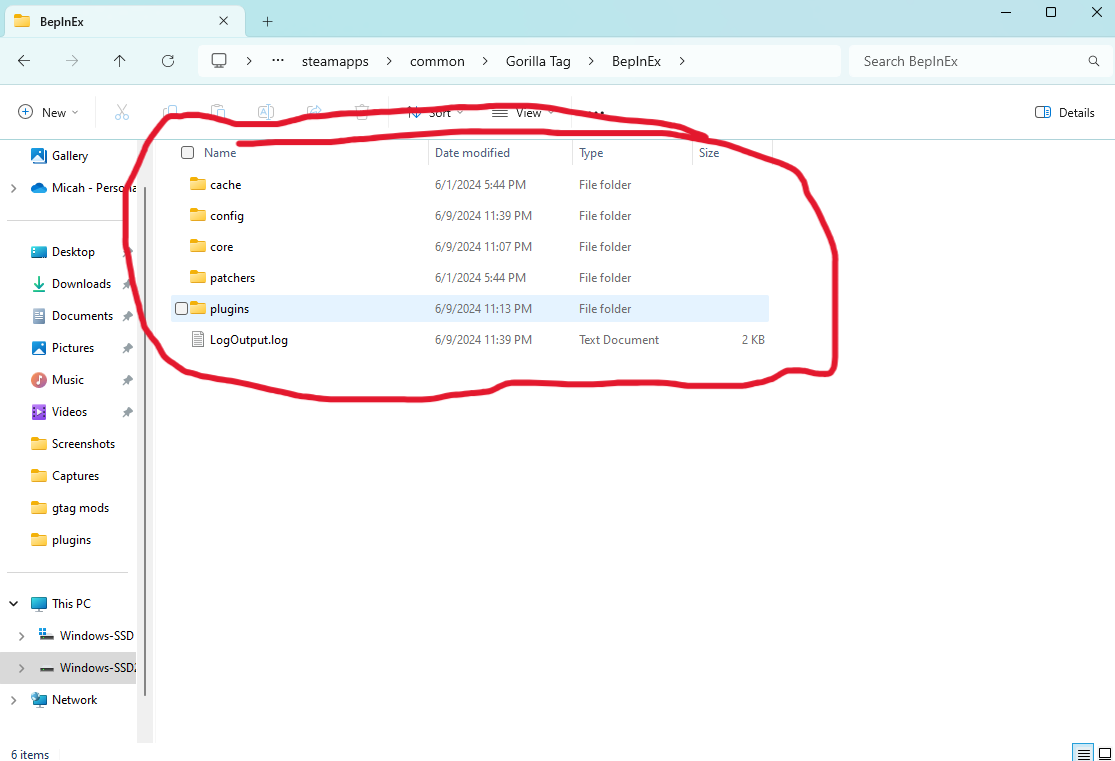Screen dimensions: 1115x761
Task: Expand chevron after steamapps in path
Action: [389, 61]
